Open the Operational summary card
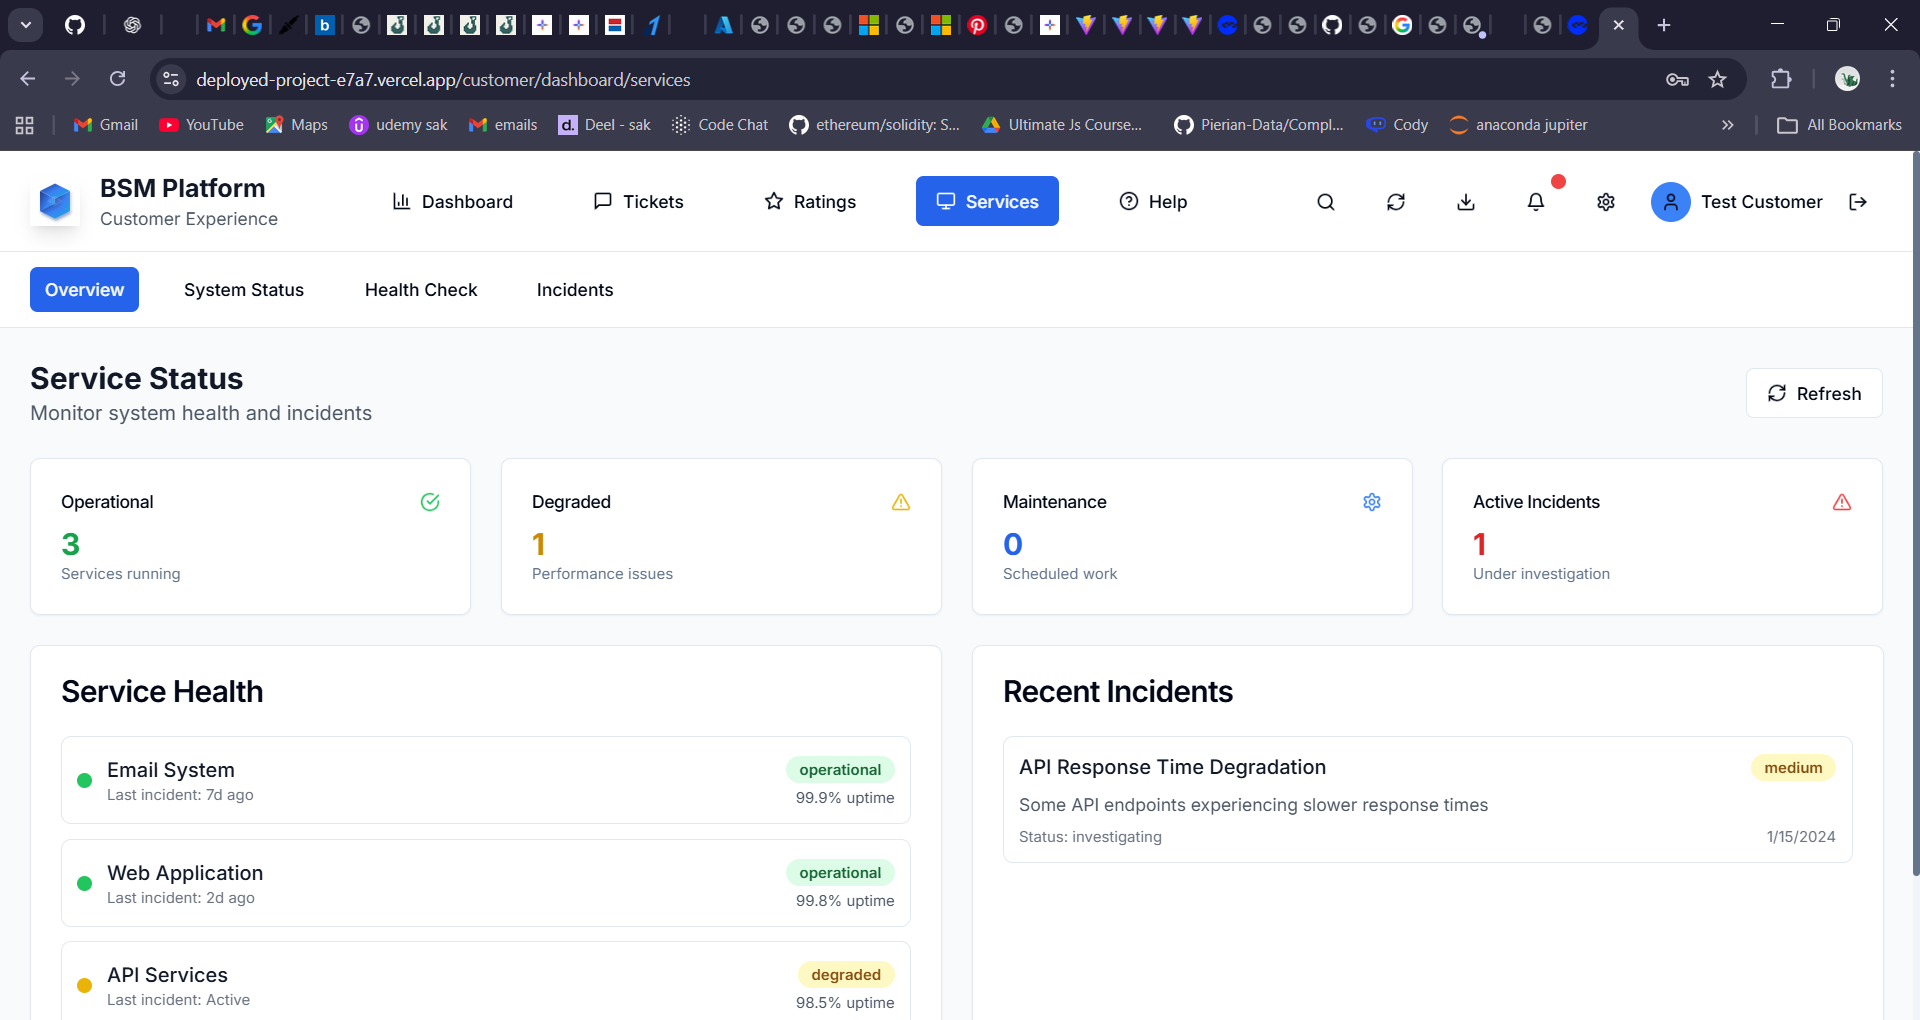 [x=251, y=537]
